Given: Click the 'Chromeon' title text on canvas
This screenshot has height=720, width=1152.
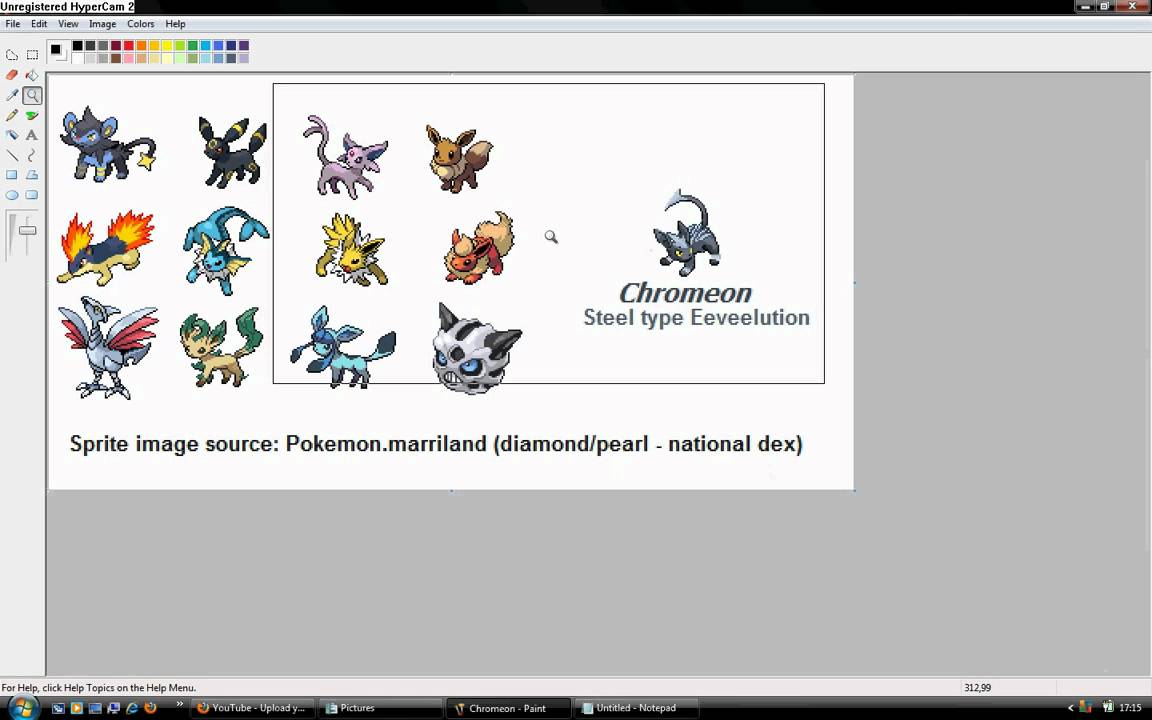Looking at the screenshot, I should pyautogui.click(x=685, y=293).
